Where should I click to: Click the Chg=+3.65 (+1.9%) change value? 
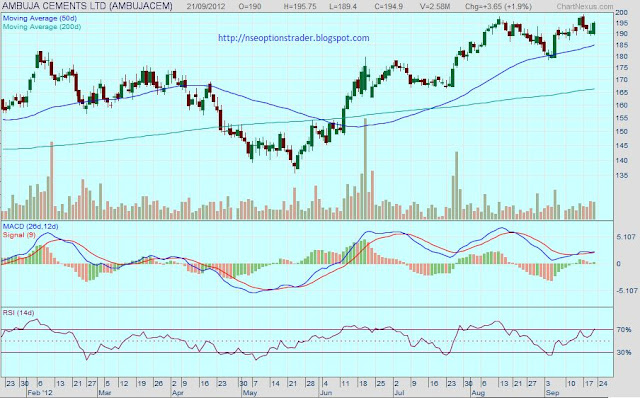(x=498, y=6)
